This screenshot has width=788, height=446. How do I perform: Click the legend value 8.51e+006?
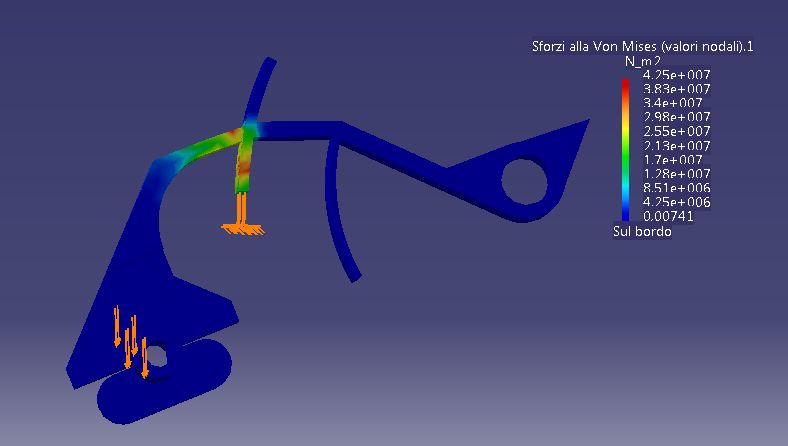click(x=676, y=188)
